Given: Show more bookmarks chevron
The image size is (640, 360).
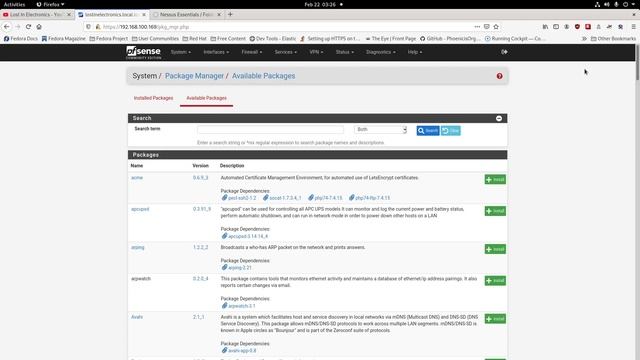Looking at the screenshot, I should coord(584,38).
